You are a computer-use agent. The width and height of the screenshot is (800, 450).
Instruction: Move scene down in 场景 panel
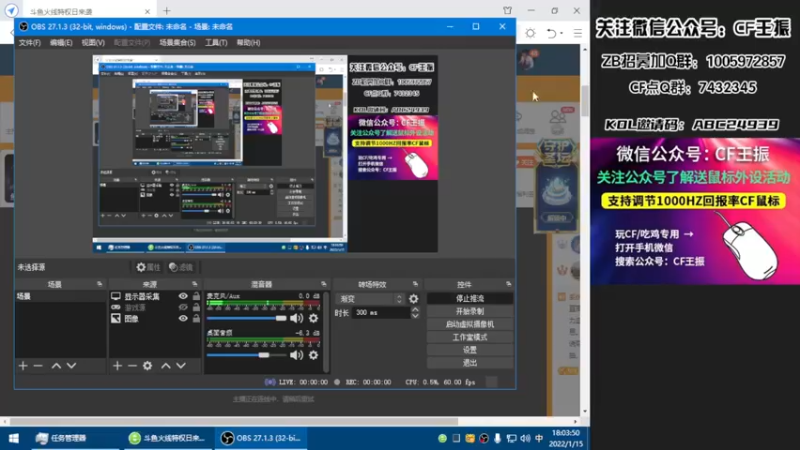(x=71, y=366)
